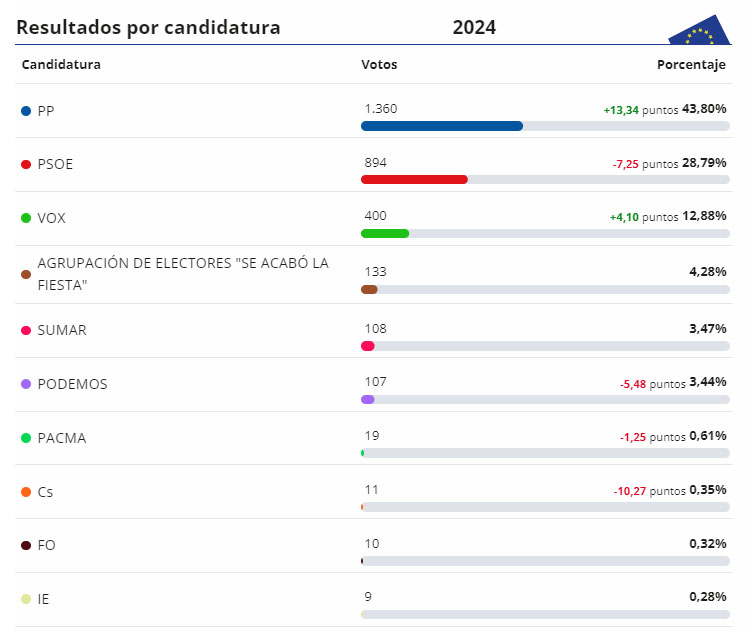This screenshot has width=749, height=632.
Task: Click the red PSOE party dot
Action: pos(26,165)
